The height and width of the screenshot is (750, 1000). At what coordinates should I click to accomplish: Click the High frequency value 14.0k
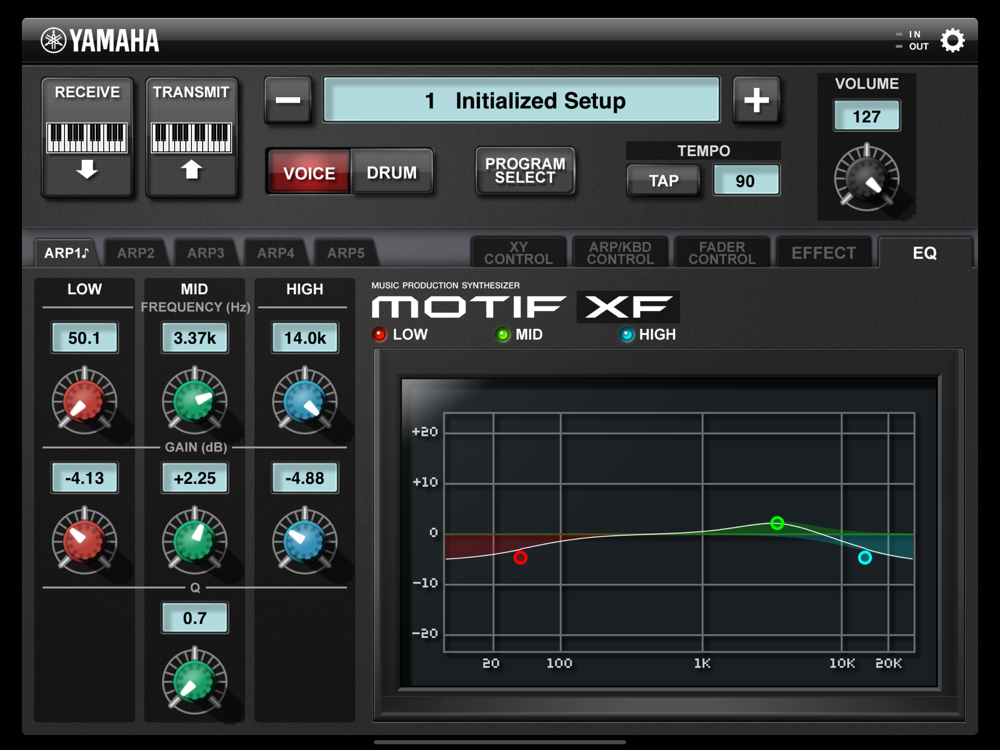pyautogui.click(x=305, y=337)
